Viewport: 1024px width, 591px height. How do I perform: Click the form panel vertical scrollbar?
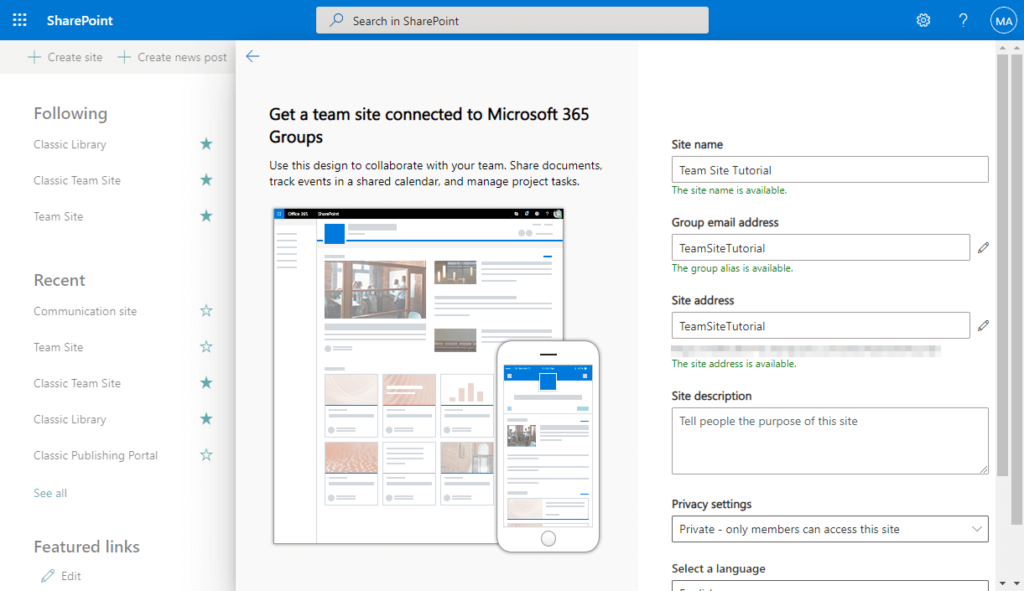click(1002, 264)
